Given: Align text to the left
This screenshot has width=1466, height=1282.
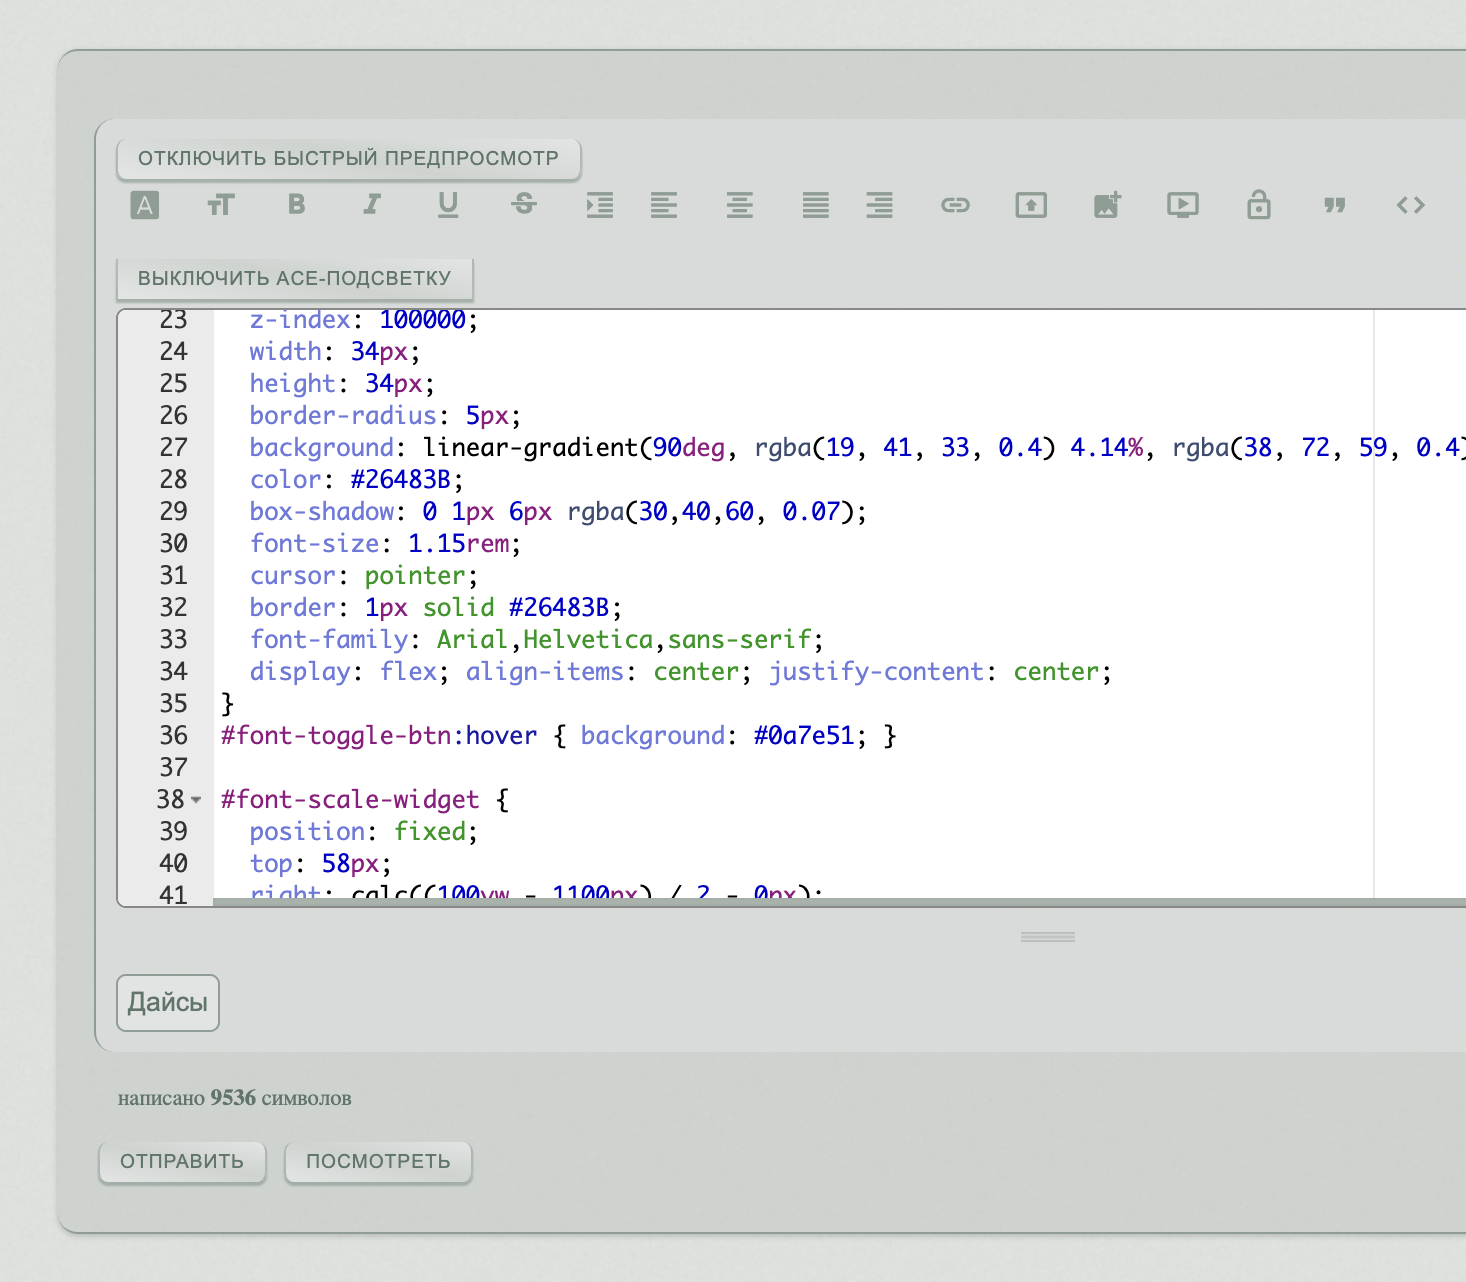Looking at the screenshot, I should point(664,205).
